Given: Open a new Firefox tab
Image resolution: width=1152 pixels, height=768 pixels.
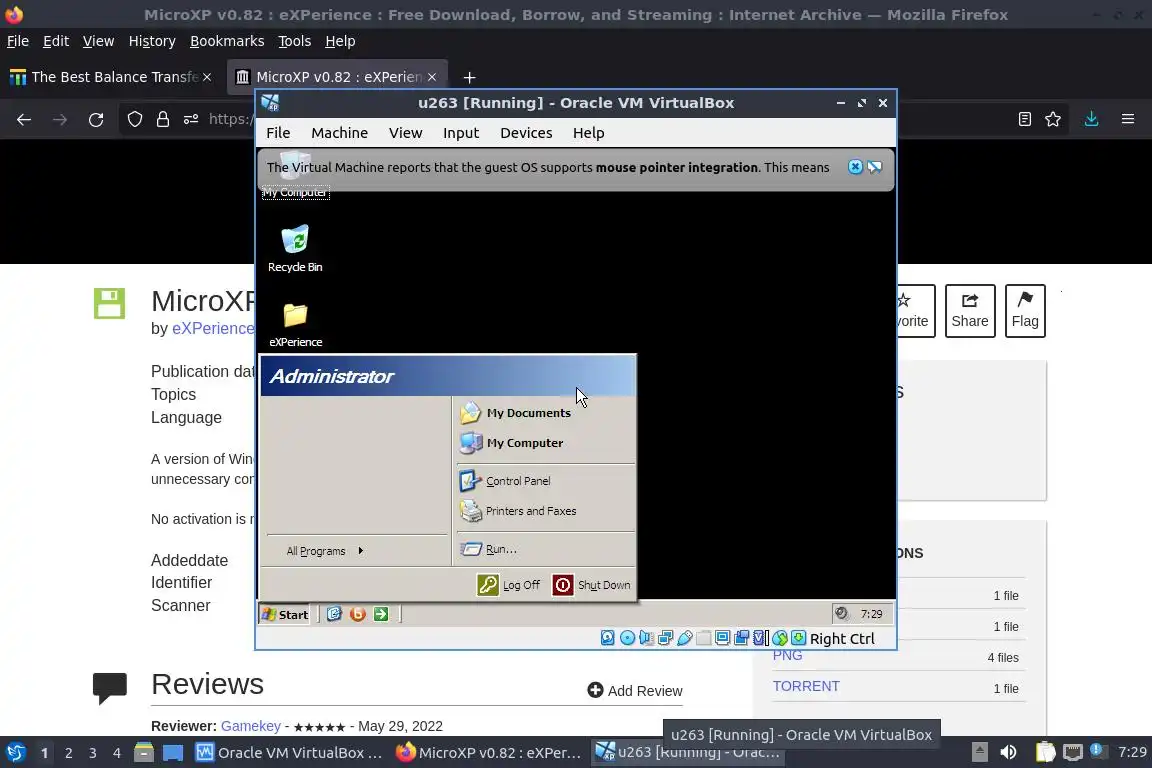Looking at the screenshot, I should (x=469, y=77).
